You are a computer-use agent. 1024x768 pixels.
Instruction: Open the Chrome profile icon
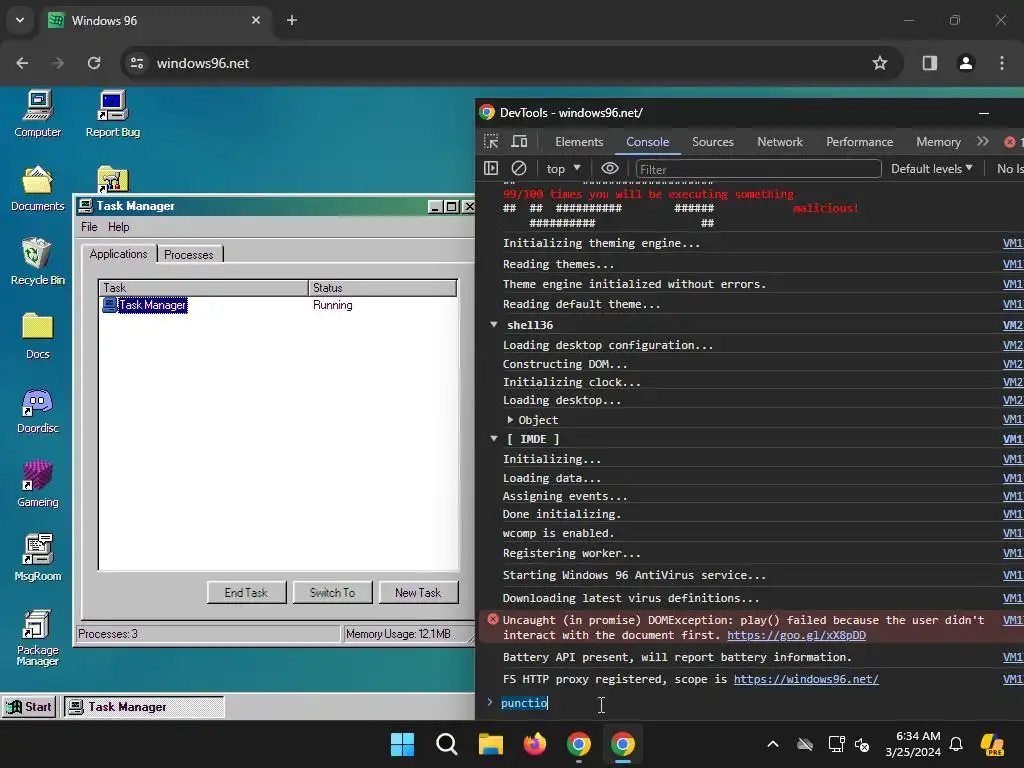pos(965,63)
